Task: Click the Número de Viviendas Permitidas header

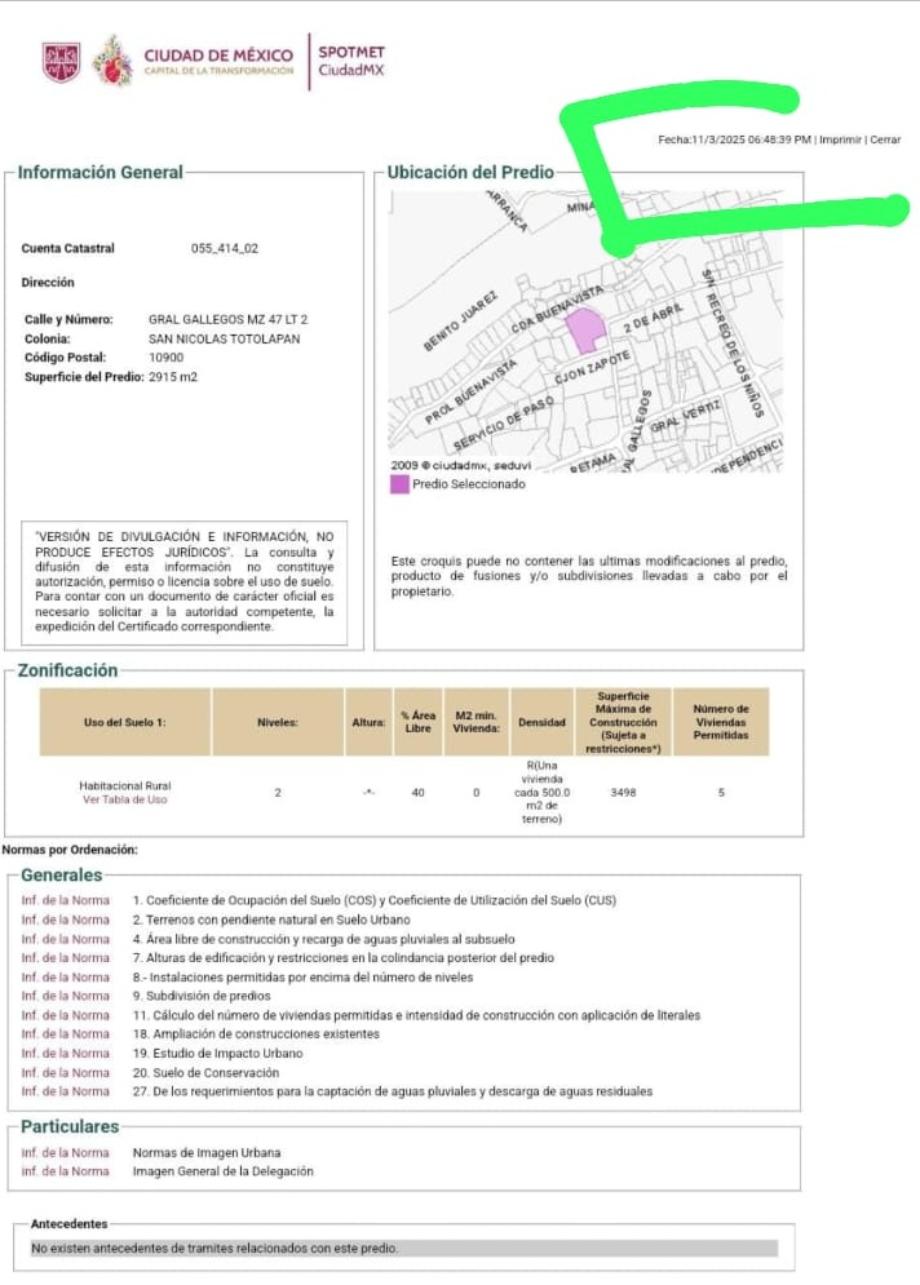Action: 721,721
